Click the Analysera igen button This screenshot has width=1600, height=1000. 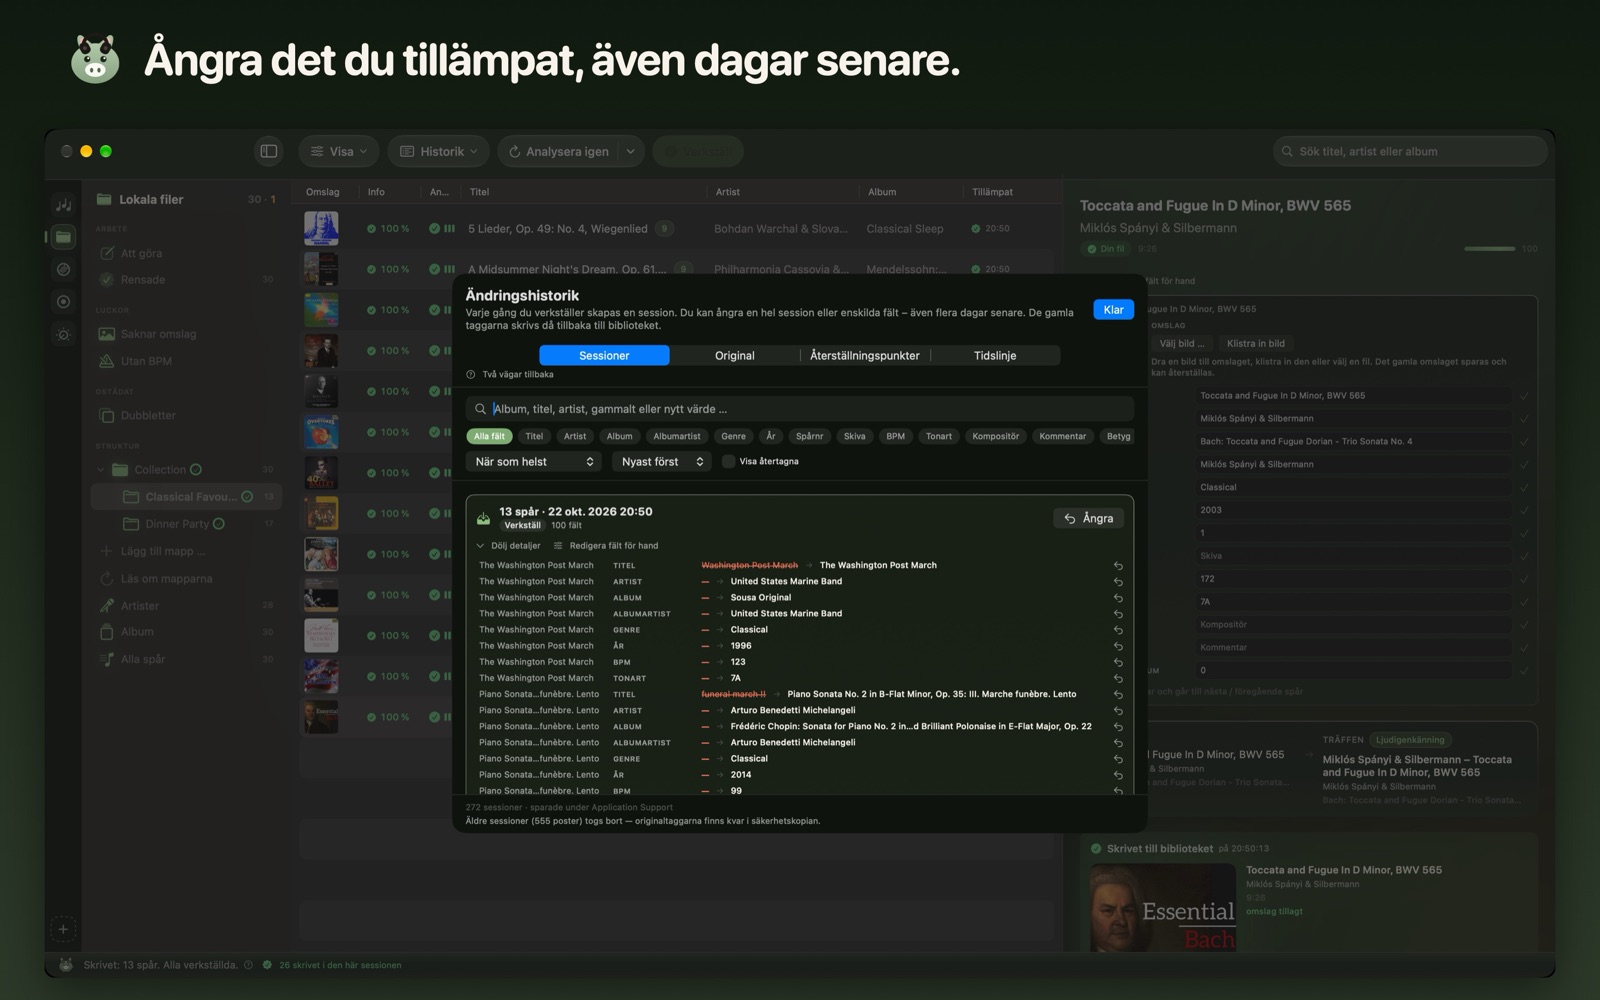[x=559, y=151]
